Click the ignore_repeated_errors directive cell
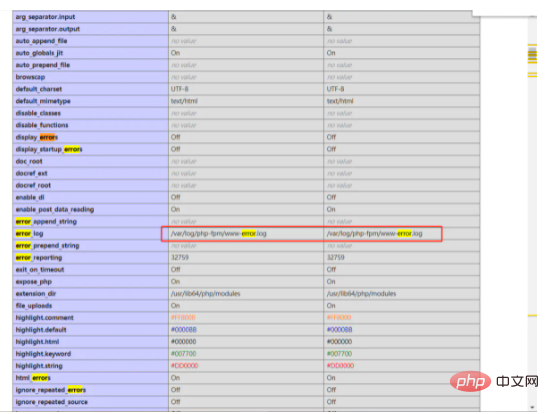549x414 pixels. point(90,390)
